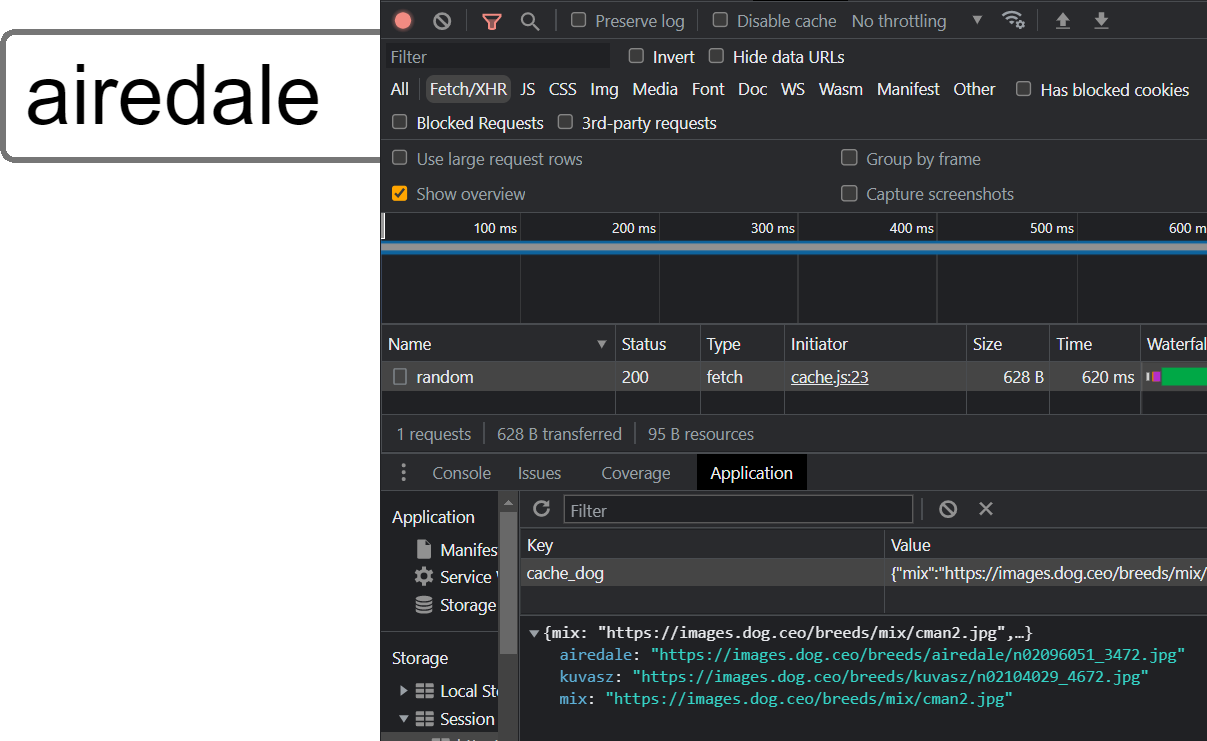The height and width of the screenshot is (741, 1207).
Task: Toggle the filter funnel icon
Action: (491, 21)
